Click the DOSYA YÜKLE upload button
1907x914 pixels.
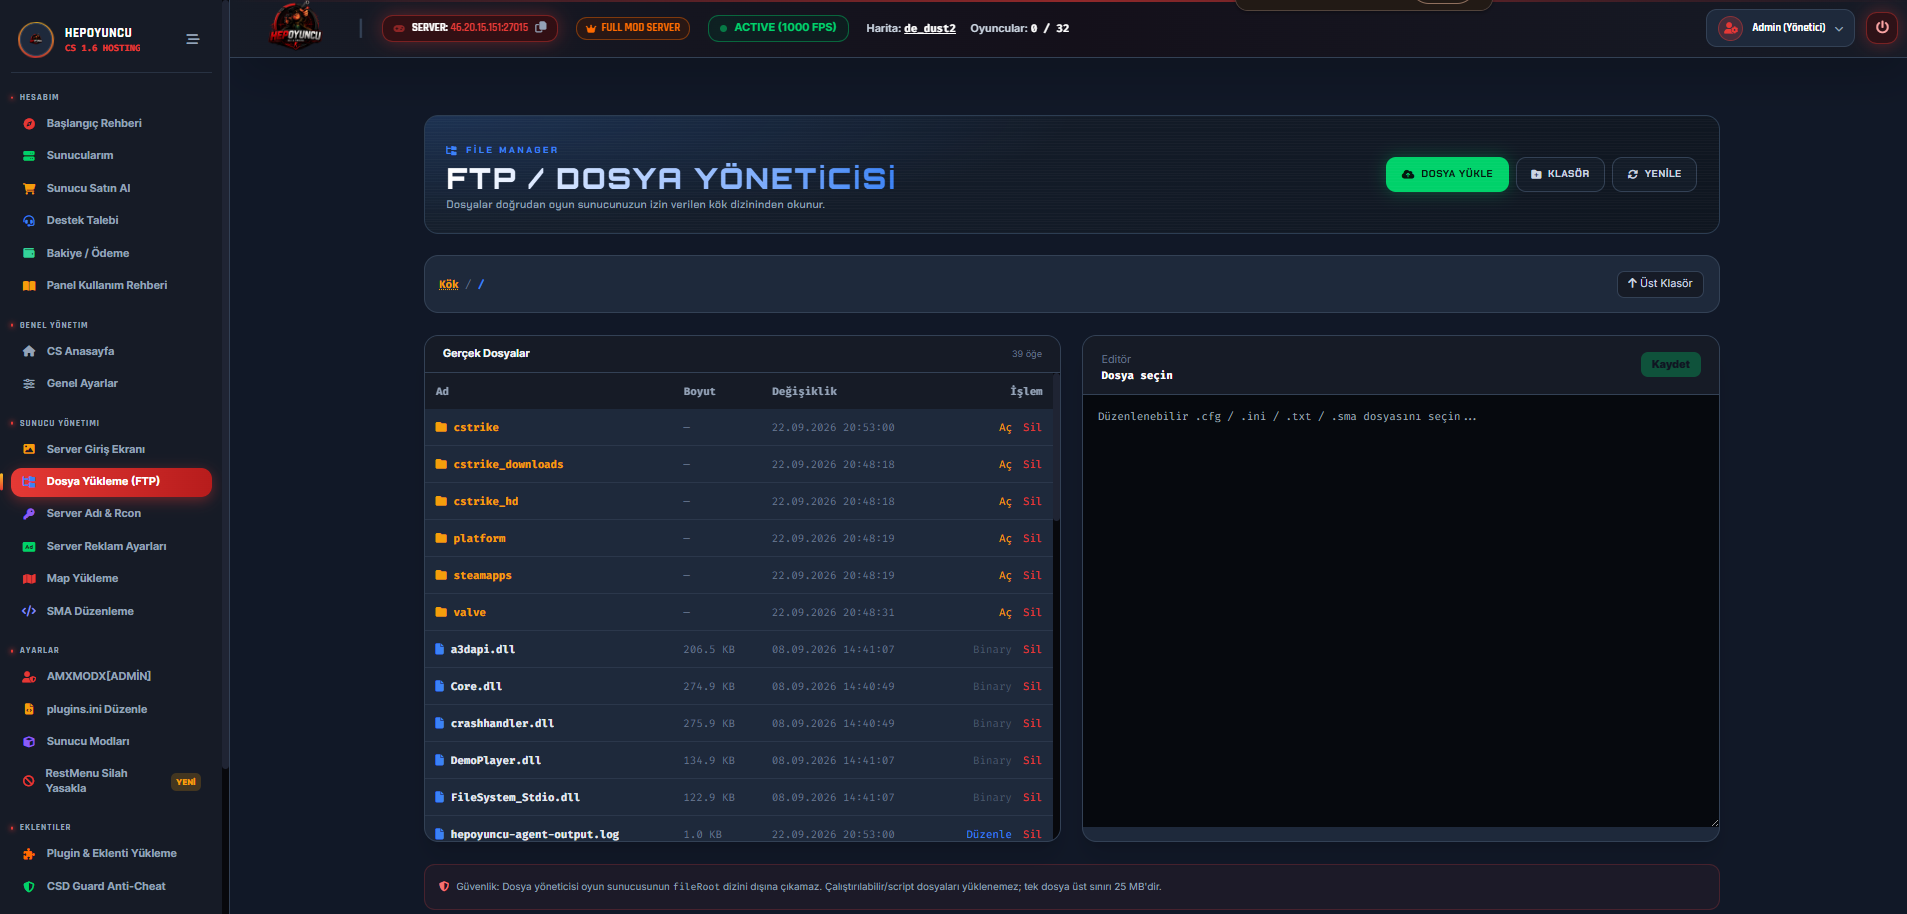click(1447, 174)
